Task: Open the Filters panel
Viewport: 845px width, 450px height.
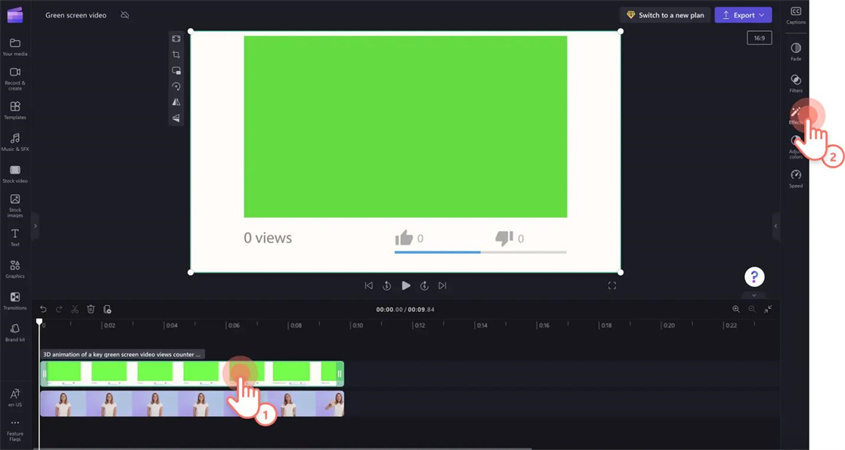Action: coord(796,83)
